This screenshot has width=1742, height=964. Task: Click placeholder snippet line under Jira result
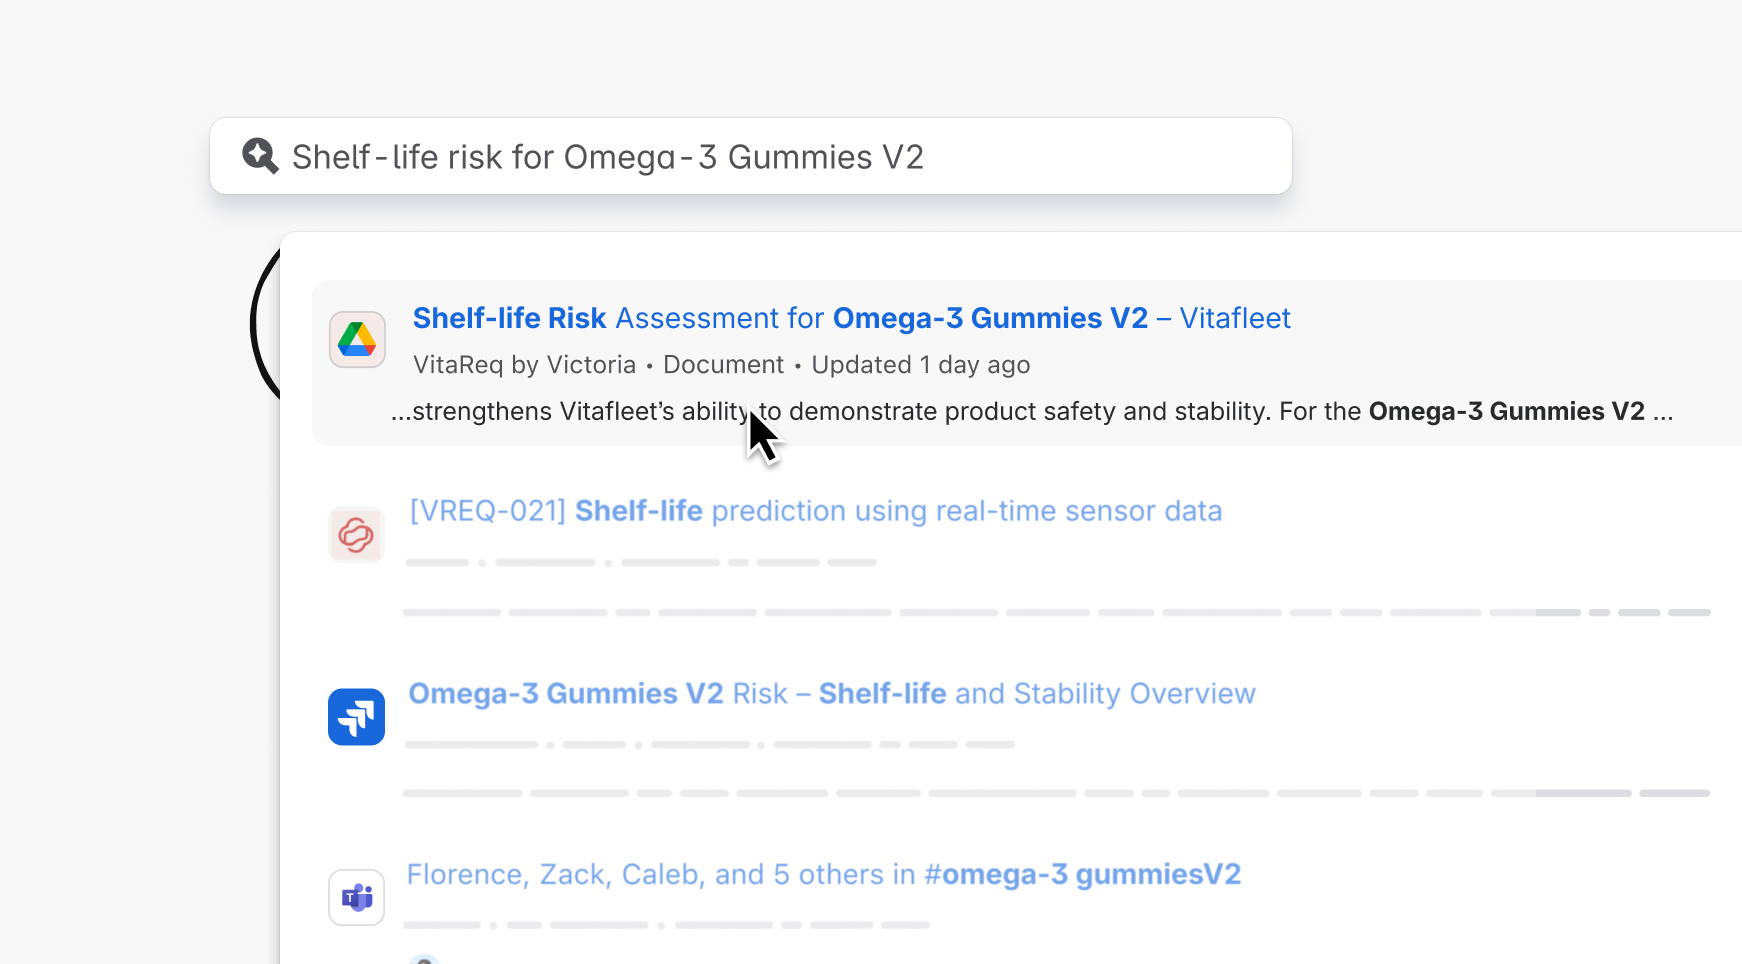(1055, 793)
